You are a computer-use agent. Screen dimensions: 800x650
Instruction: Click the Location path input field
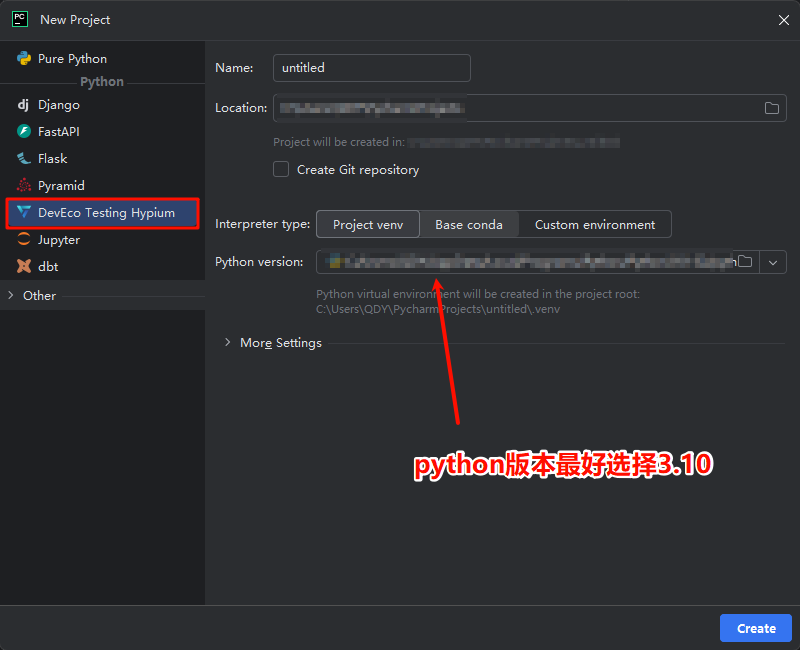(x=530, y=108)
